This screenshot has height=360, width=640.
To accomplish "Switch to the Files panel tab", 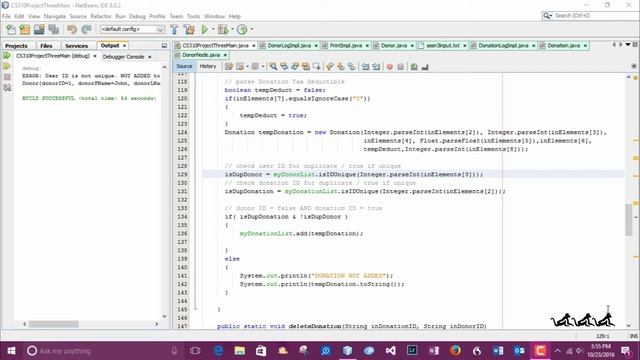I will pos(46,46).
